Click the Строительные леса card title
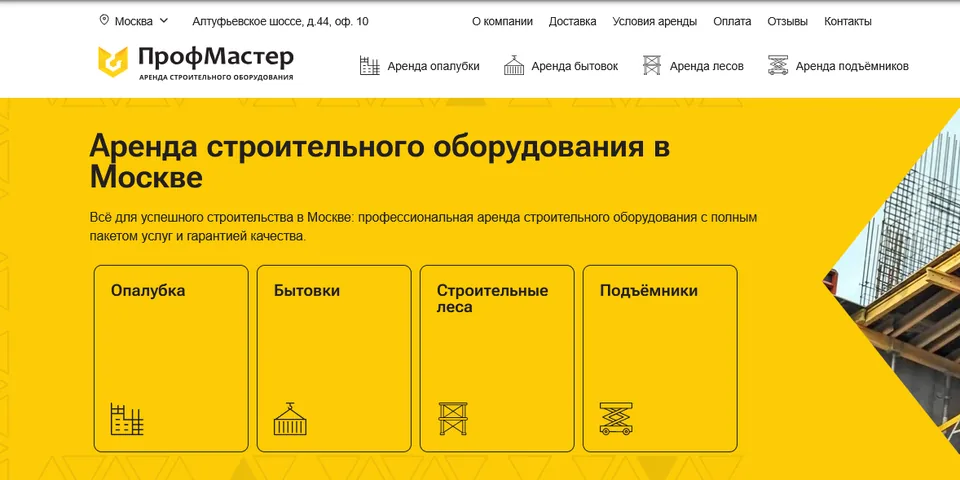 (x=492, y=298)
